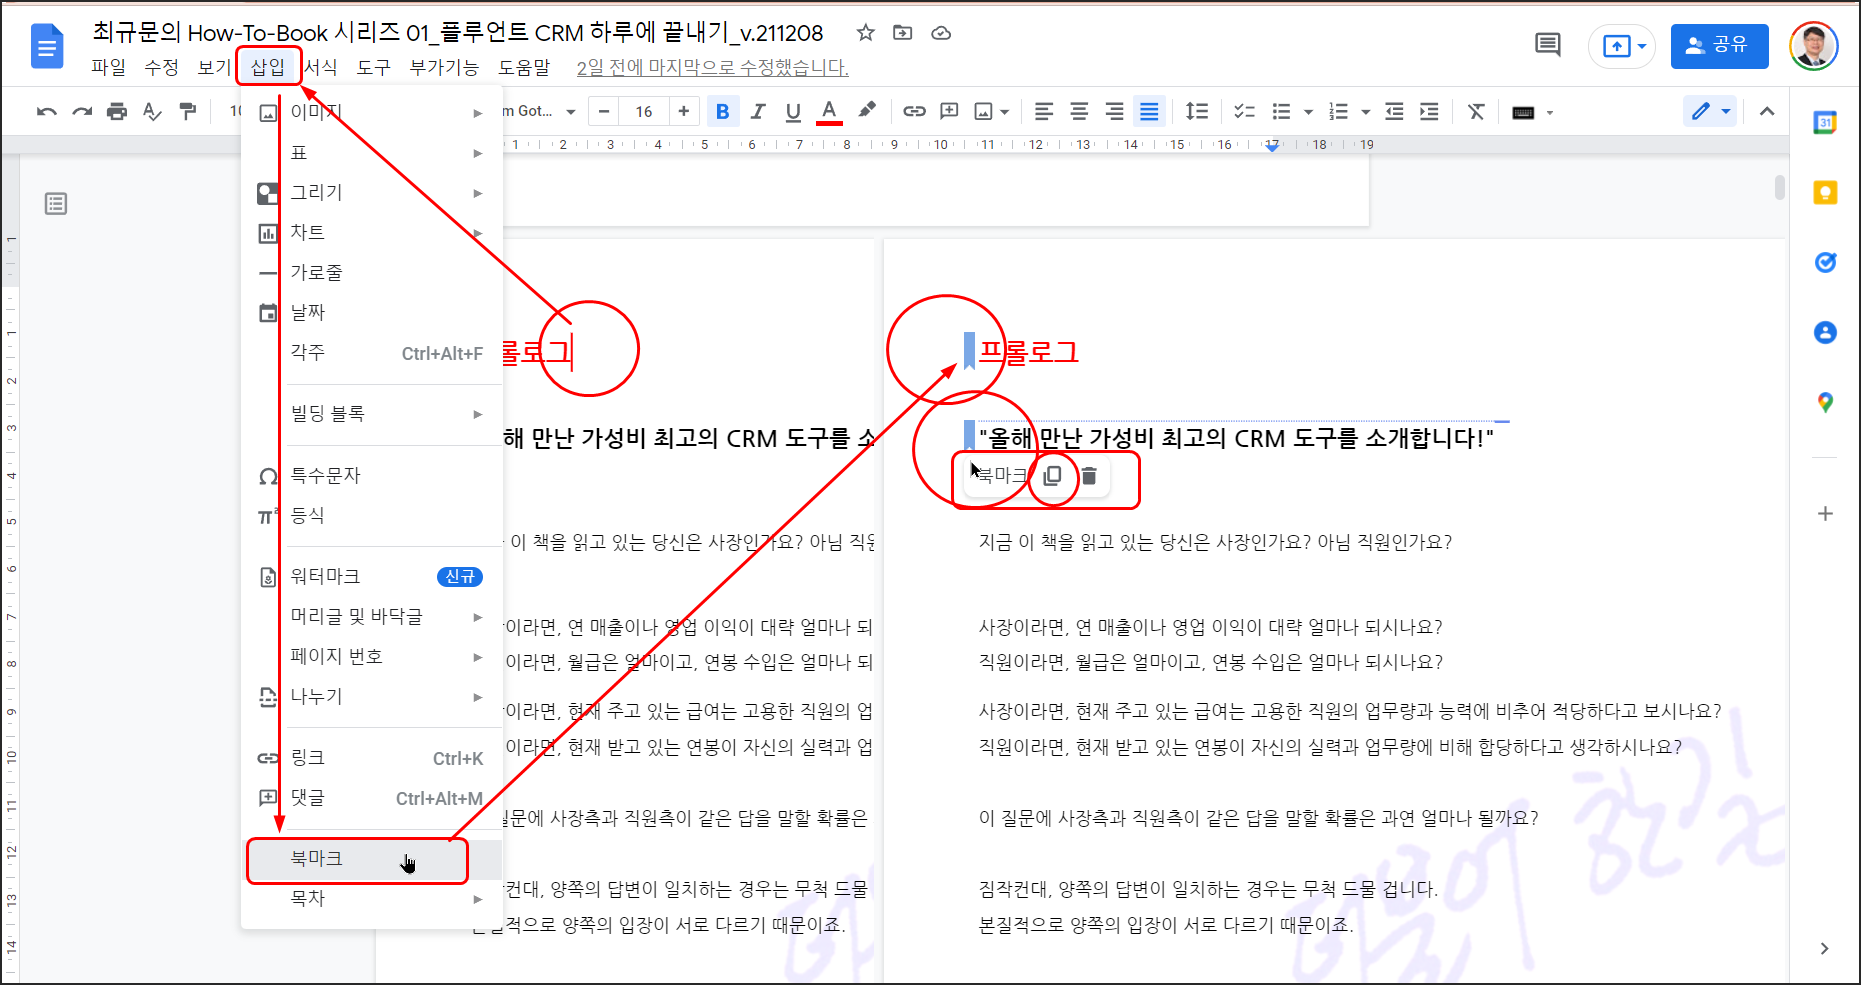Viewport: 1861px width, 985px height.
Task: Toggle justify alignment
Action: coord(1149,112)
